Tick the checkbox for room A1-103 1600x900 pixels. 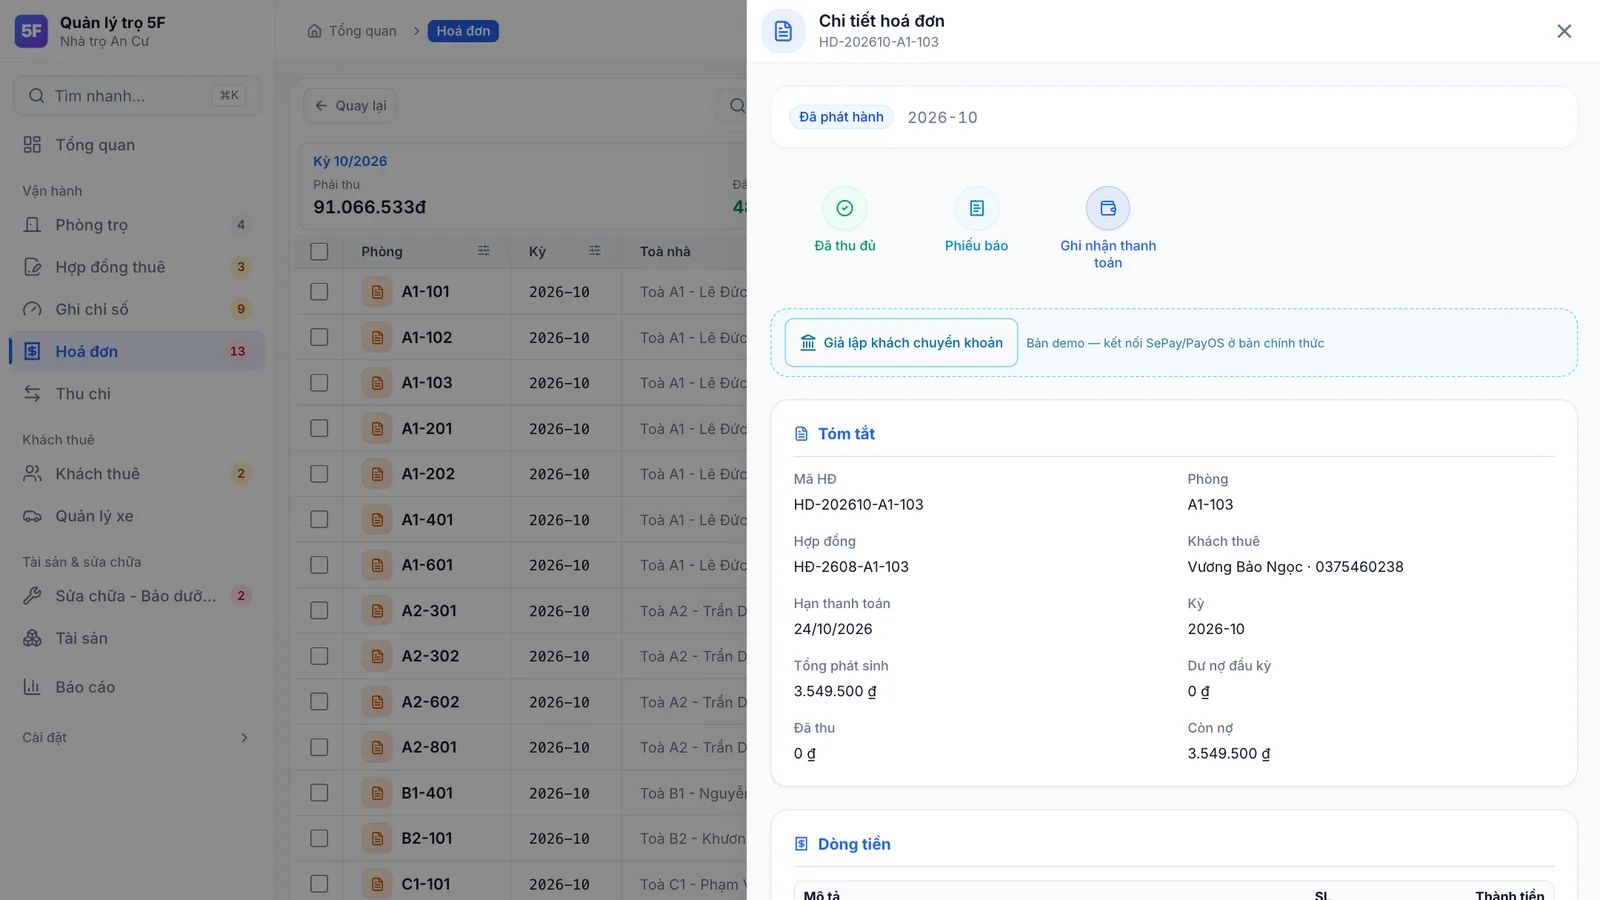(x=319, y=383)
